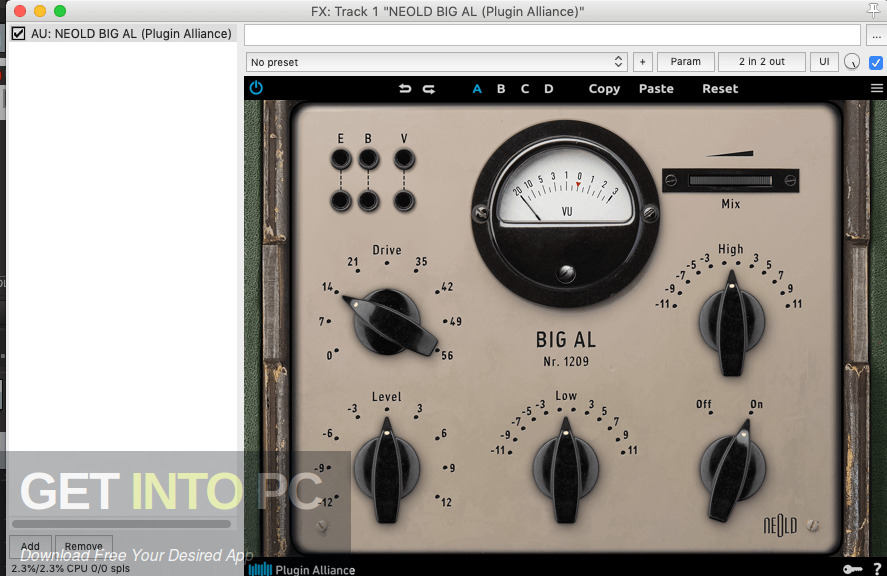Viewport: 887px width, 576px height.
Task: Click the undo arrow in plugin toolbar
Action: (404, 89)
